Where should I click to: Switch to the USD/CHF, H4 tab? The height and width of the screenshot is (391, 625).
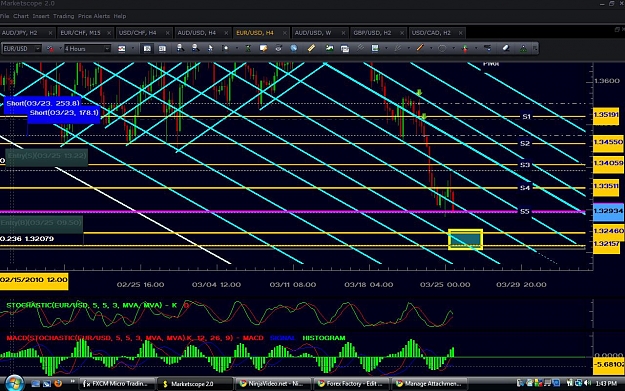pyautogui.click(x=144, y=33)
